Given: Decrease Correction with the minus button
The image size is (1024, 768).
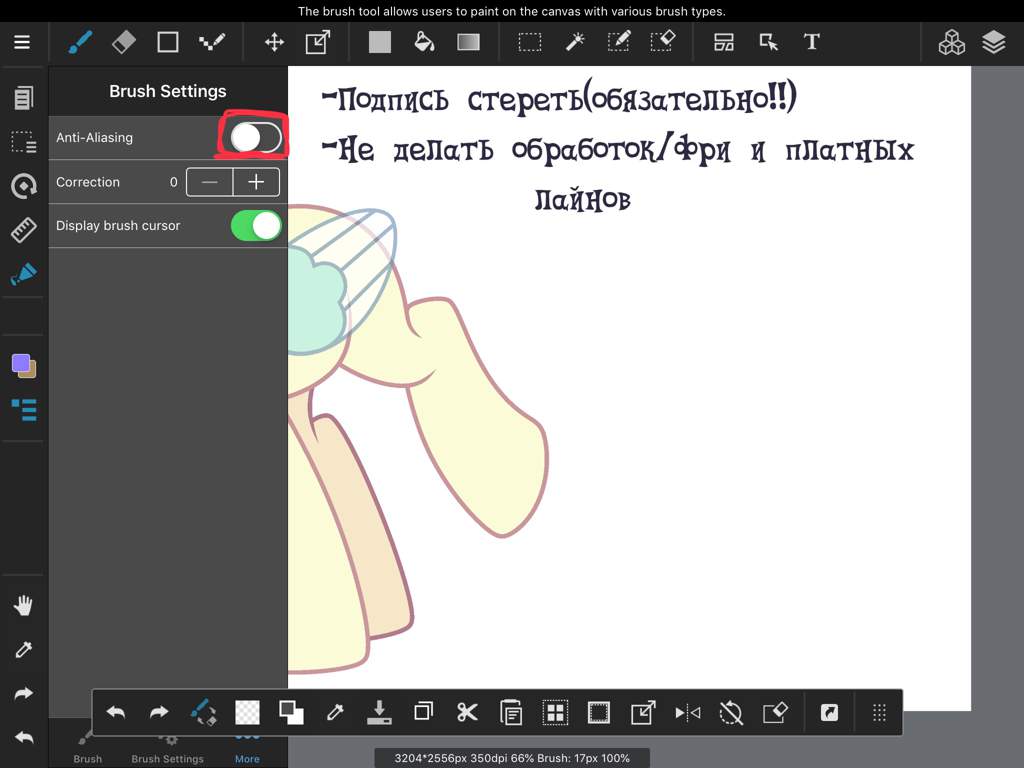Looking at the screenshot, I should (210, 182).
